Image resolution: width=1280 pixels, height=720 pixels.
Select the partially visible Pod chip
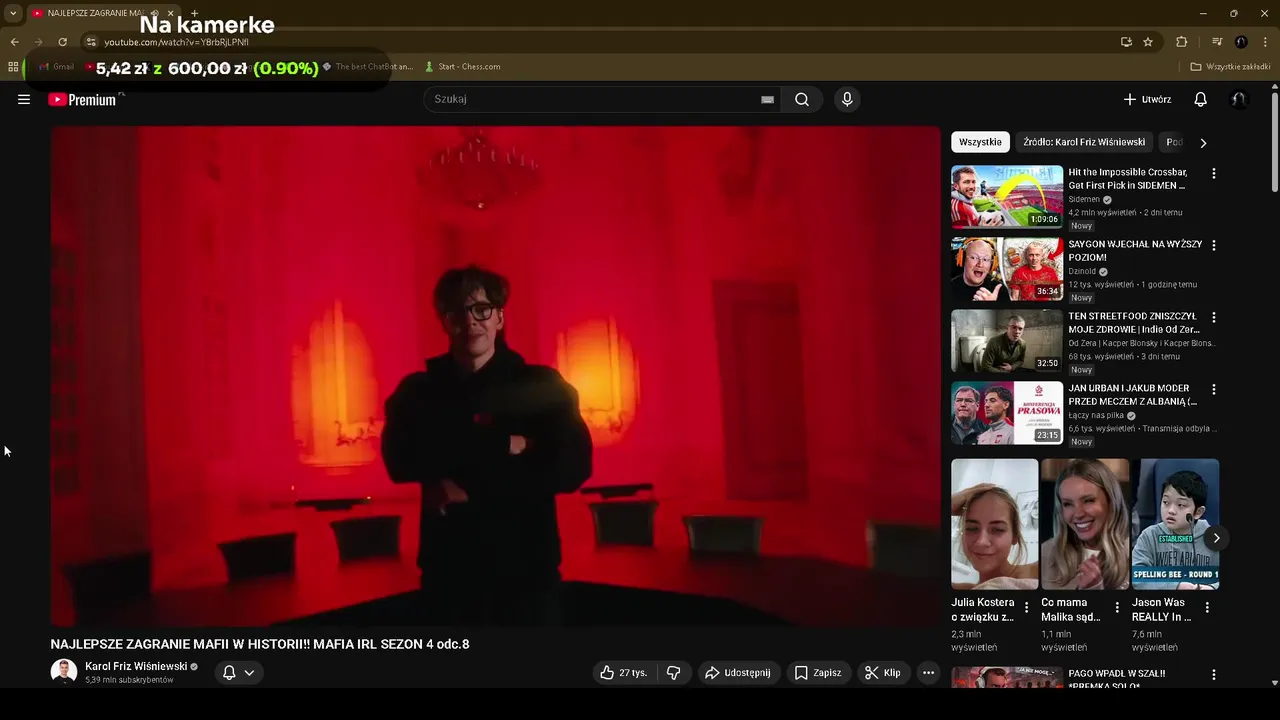[1174, 142]
